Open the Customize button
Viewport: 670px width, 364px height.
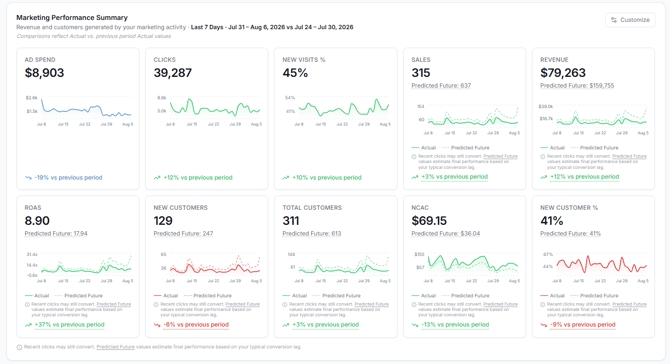point(630,20)
